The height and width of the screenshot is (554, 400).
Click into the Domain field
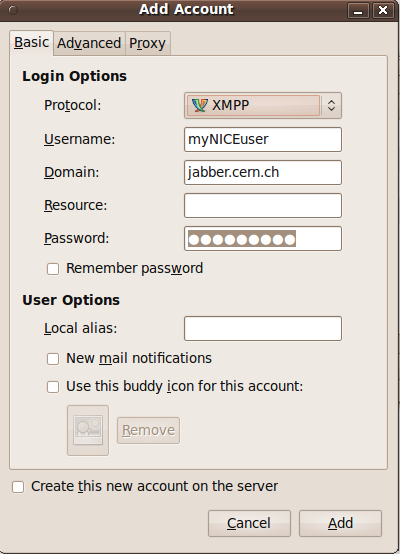pyautogui.click(x=263, y=172)
